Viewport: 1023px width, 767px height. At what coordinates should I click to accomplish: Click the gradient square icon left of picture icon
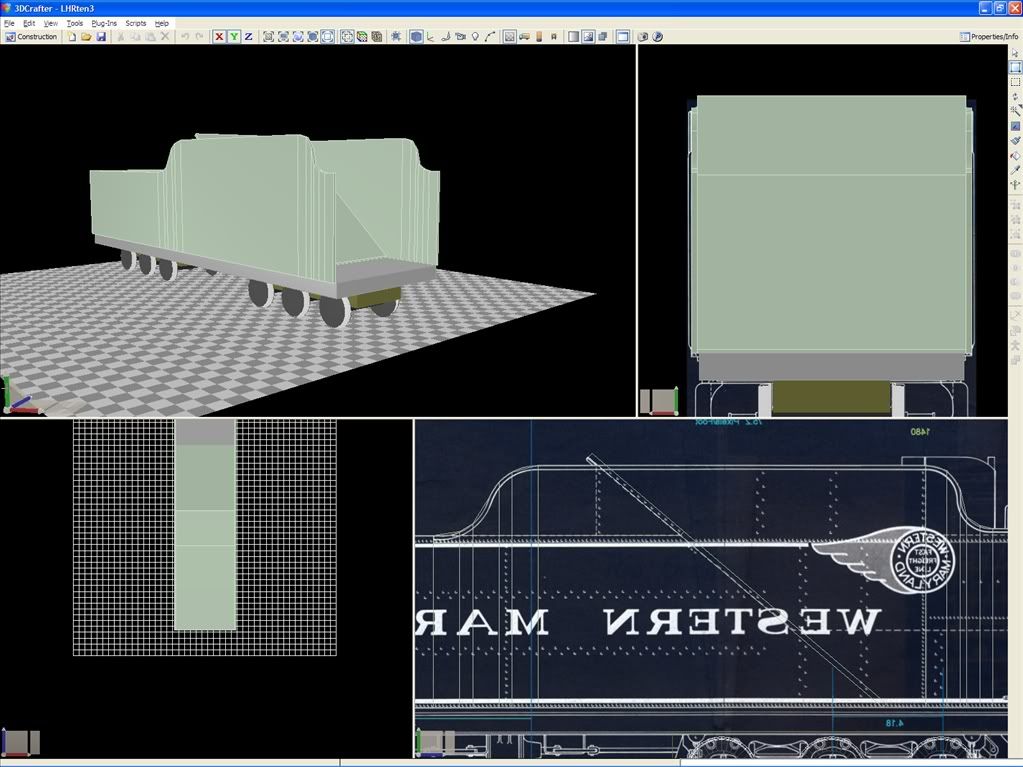pyautogui.click(x=573, y=37)
